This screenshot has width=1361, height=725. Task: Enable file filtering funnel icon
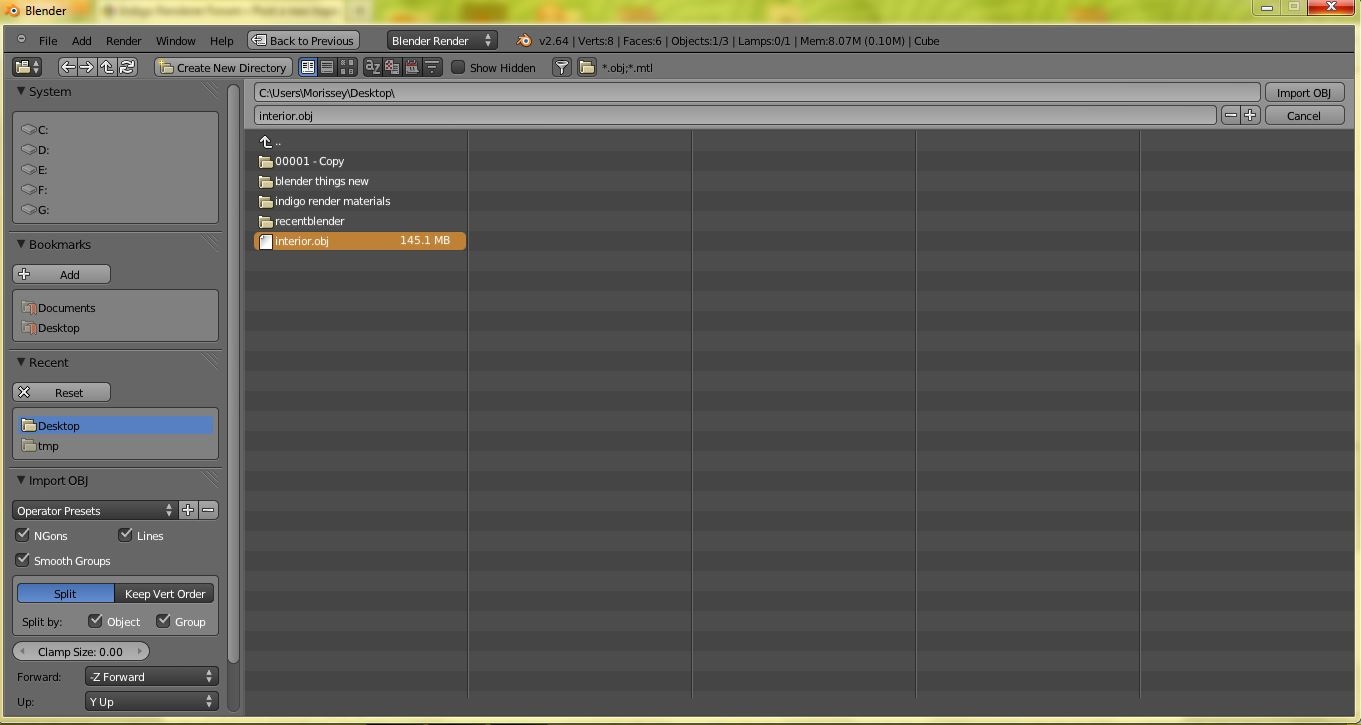(x=562, y=67)
